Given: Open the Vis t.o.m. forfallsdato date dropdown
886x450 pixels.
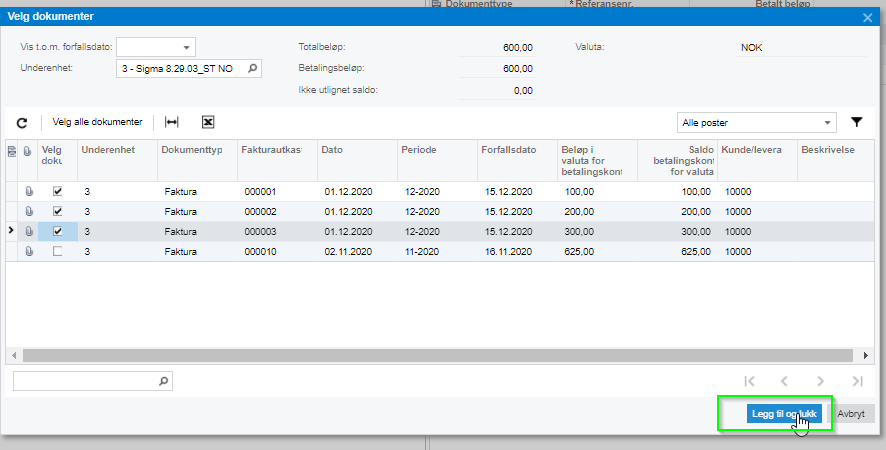Looking at the screenshot, I should [x=186, y=47].
